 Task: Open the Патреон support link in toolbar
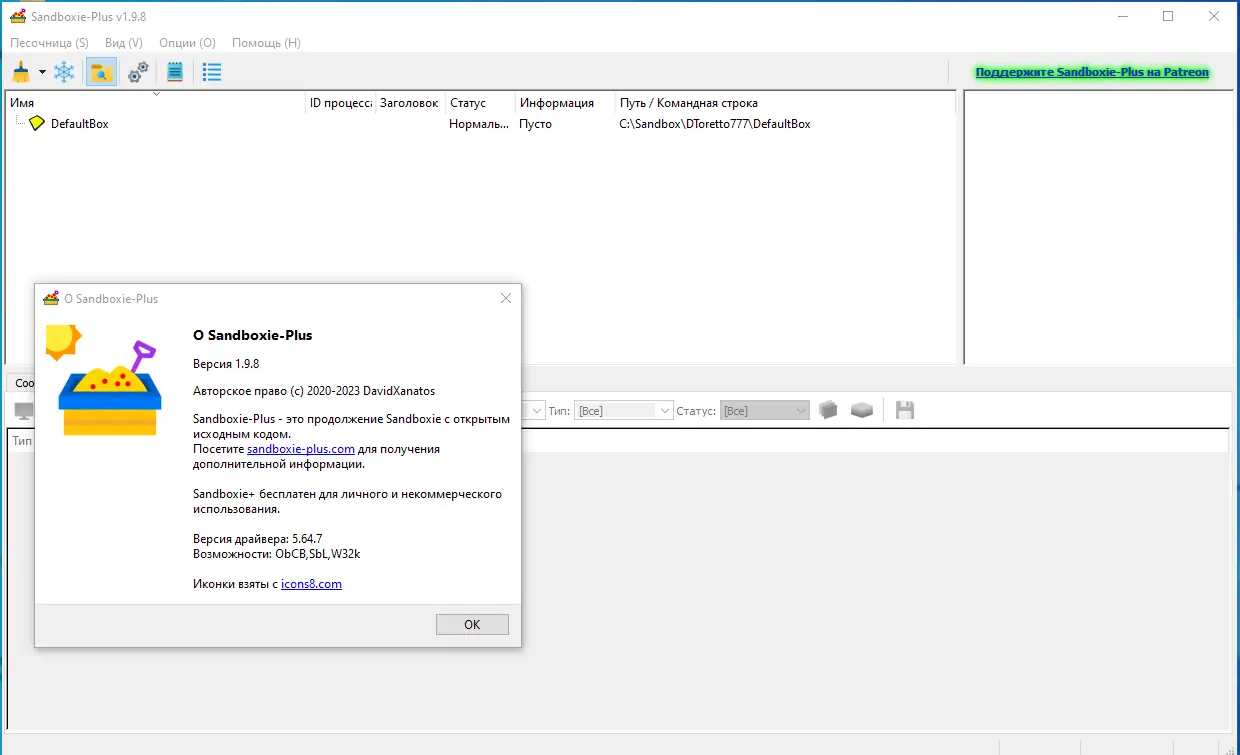1092,72
